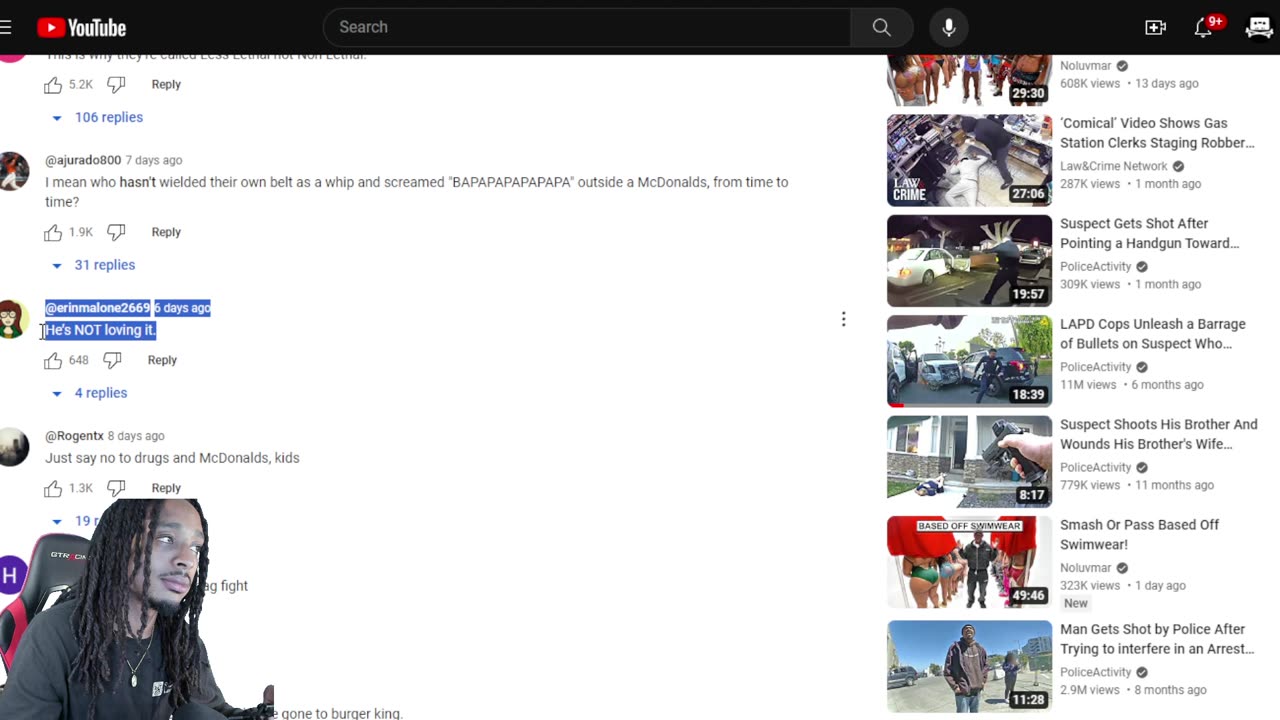Focus the YouTube search field
1280x720 pixels.
587,27
